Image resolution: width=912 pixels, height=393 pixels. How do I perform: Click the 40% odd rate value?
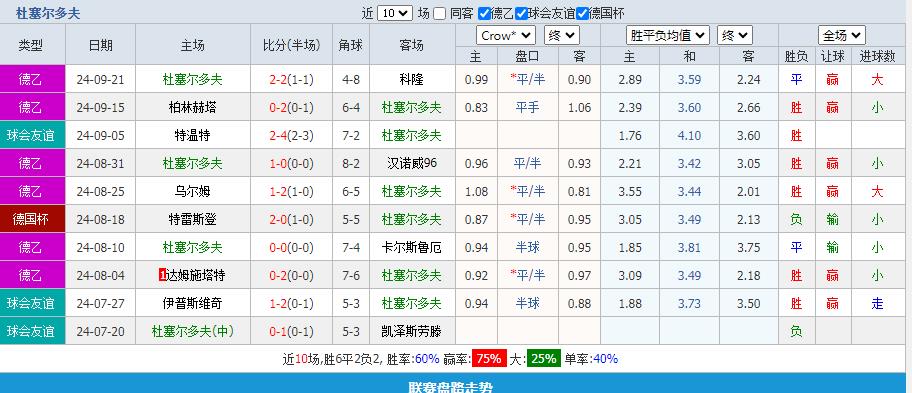pyautogui.click(x=605, y=359)
